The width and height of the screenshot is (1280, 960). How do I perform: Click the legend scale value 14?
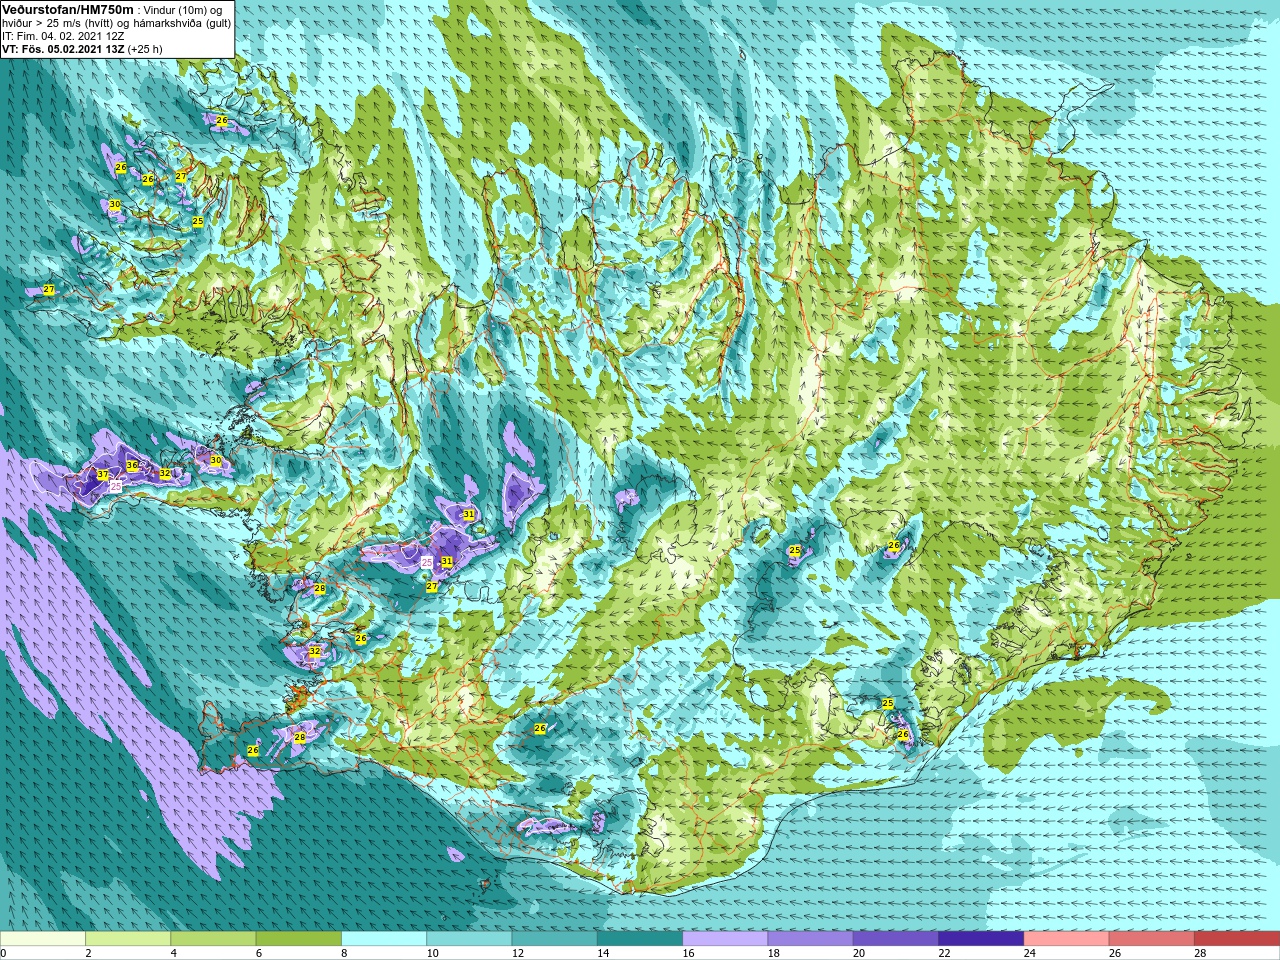603,953
